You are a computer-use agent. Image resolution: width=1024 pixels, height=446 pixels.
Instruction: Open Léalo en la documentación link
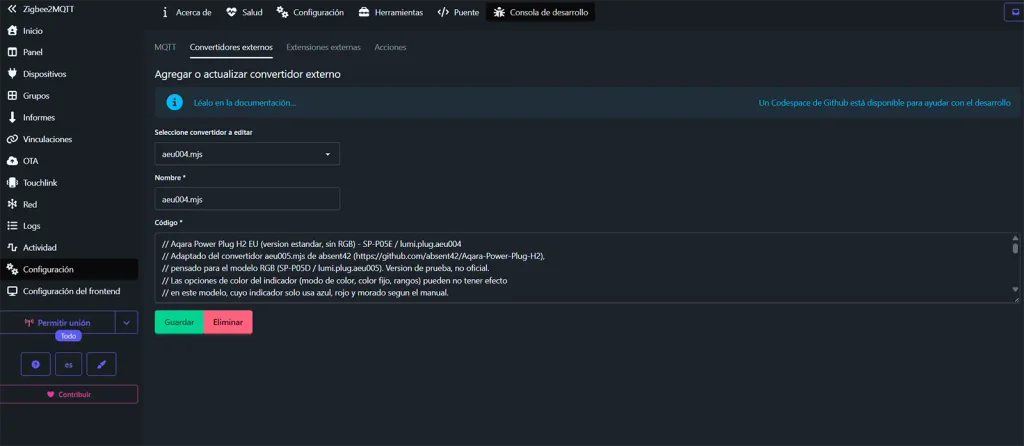click(245, 103)
